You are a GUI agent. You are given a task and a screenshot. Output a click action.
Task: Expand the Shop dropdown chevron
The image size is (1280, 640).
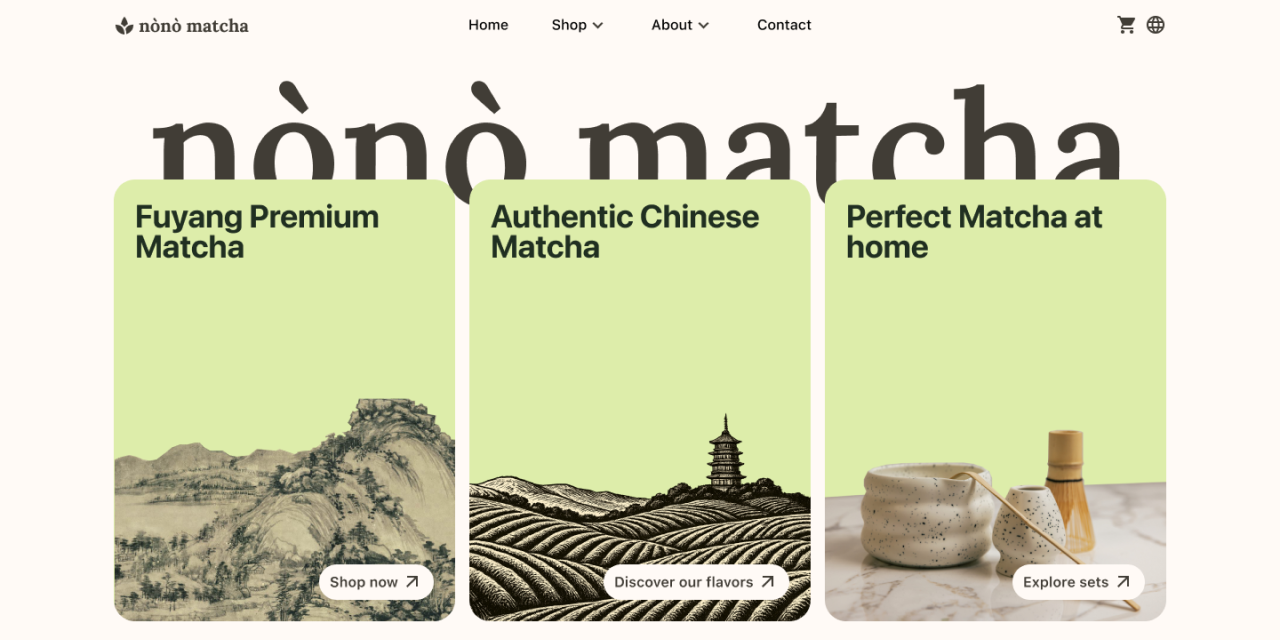pos(598,25)
